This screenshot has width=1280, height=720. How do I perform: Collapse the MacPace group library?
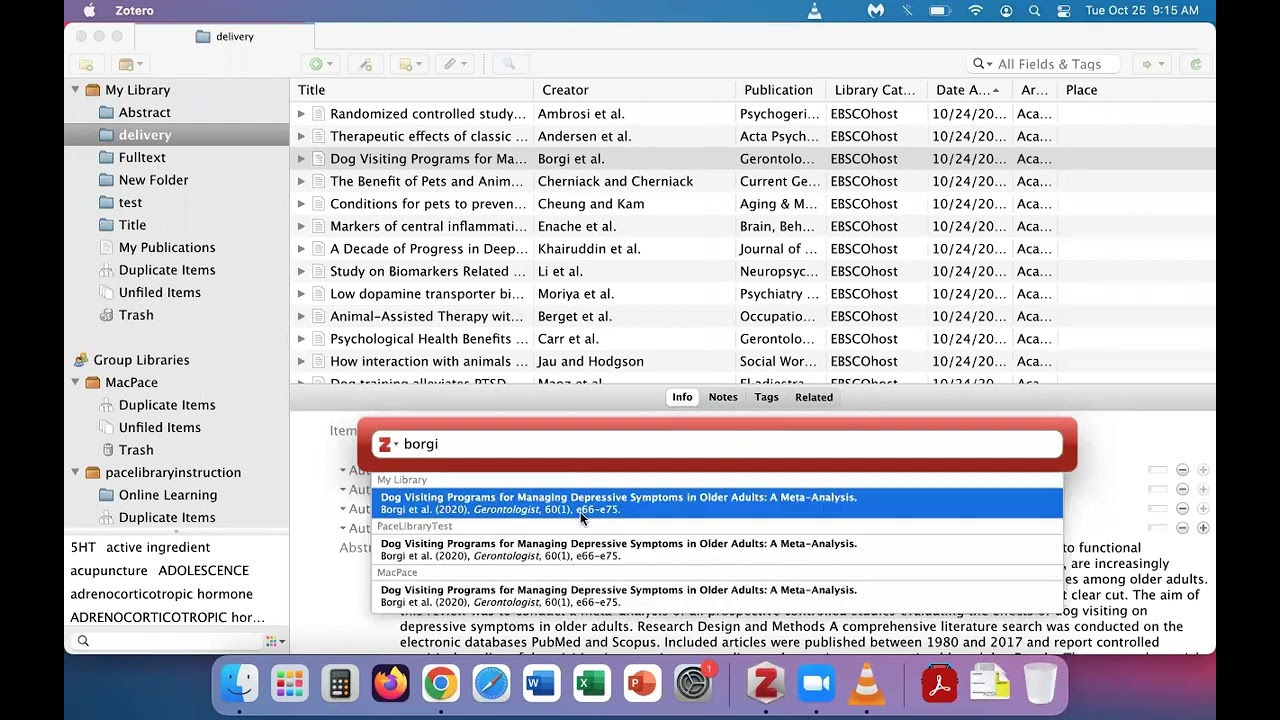[75, 382]
